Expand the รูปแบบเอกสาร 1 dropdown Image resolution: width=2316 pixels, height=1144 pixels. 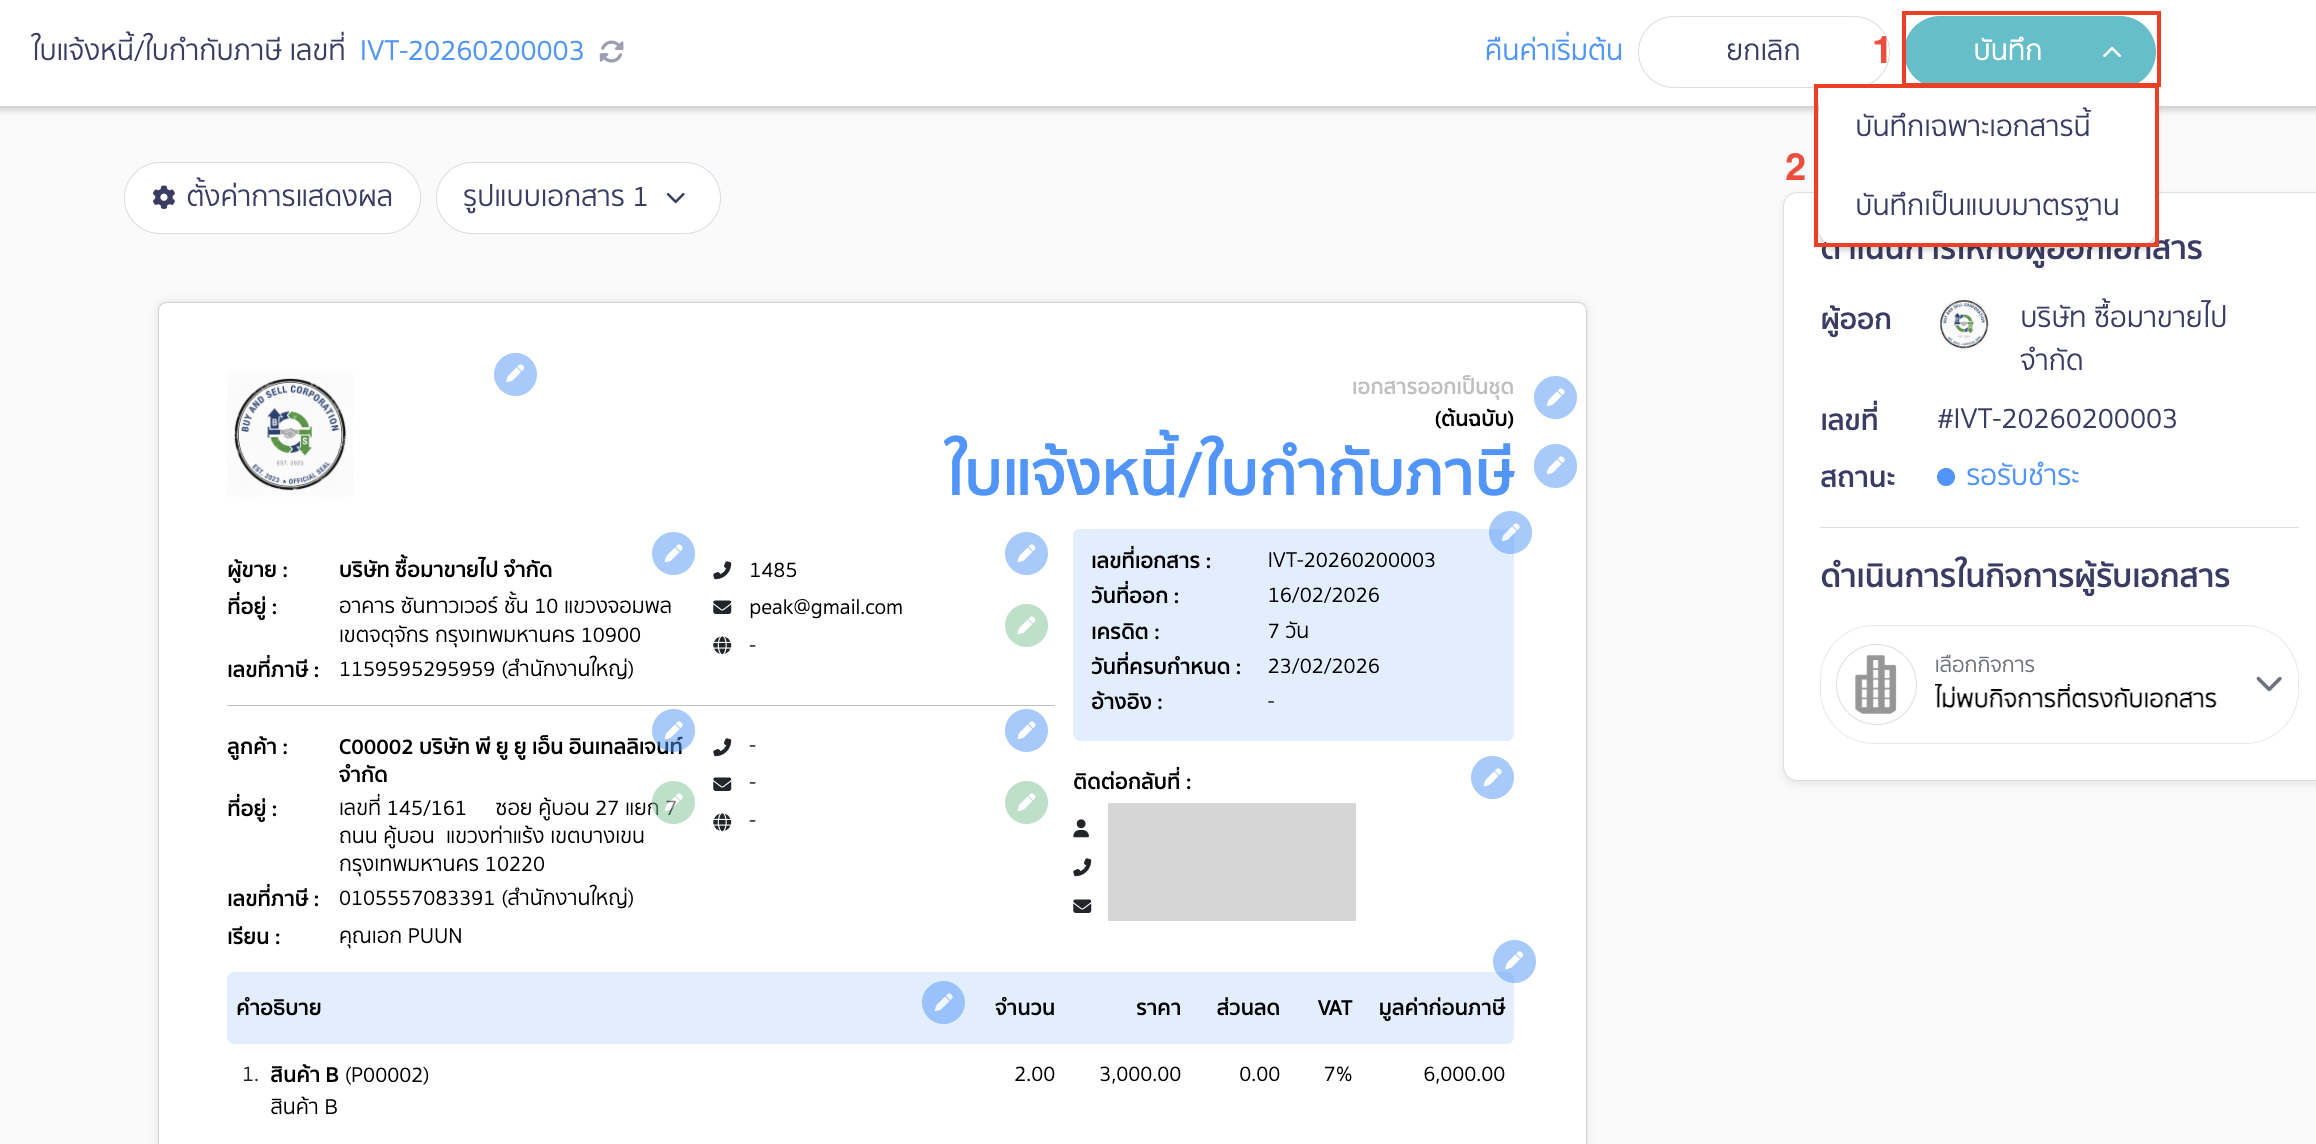(578, 197)
